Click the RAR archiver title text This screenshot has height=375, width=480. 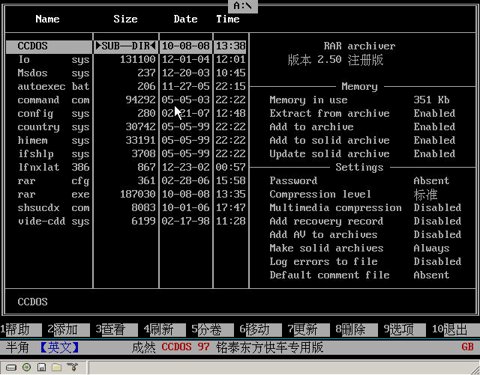(x=359, y=46)
